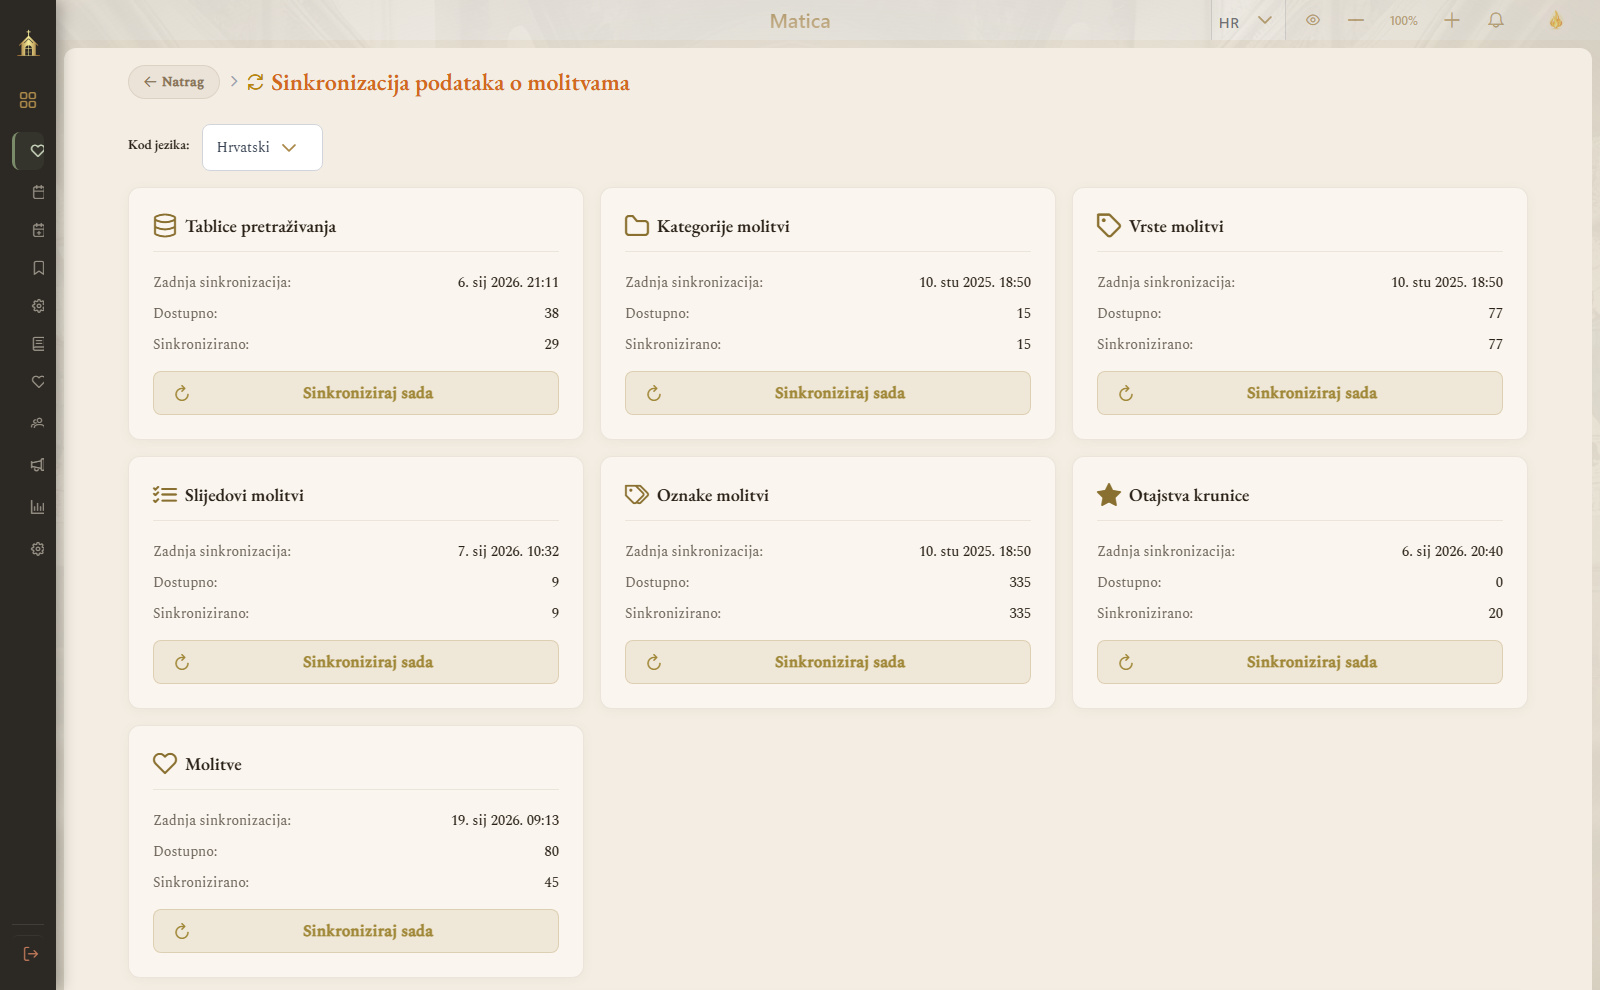
Task: Open the statistics bar chart sidebar icon
Action: pyautogui.click(x=38, y=507)
